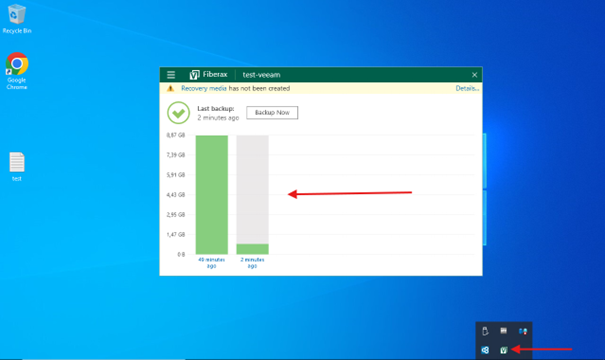This screenshot has height=360, width=605.
Task: Open the Veeam agent hamburger menu
Action: [171, 75]
